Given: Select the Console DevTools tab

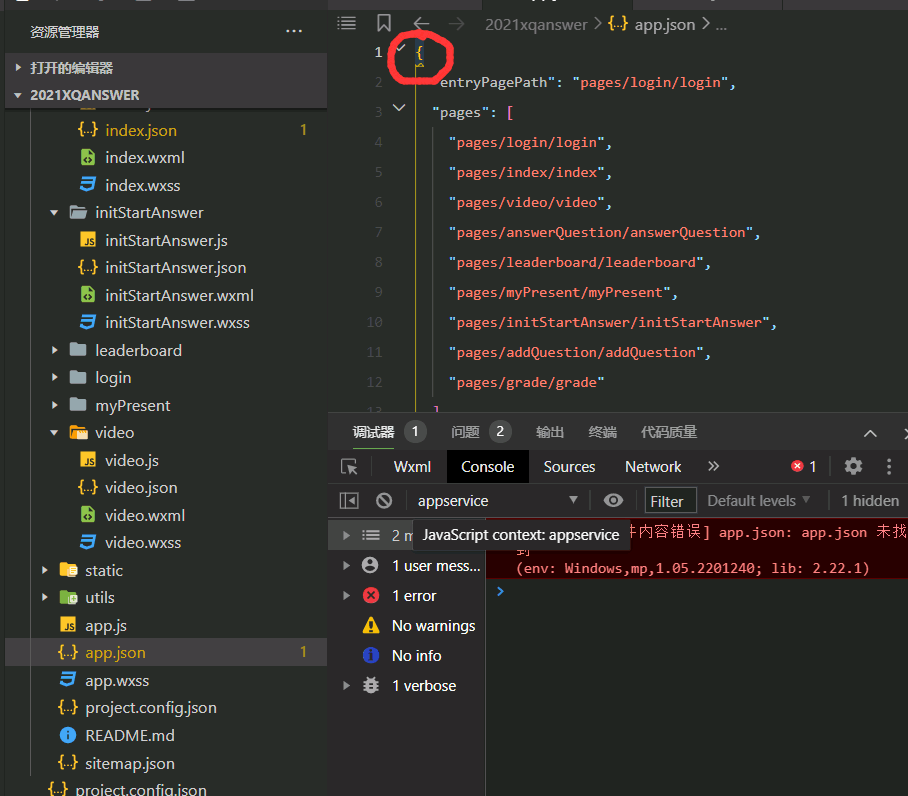Looking at the screenshot, I should [x=488, y=467].
